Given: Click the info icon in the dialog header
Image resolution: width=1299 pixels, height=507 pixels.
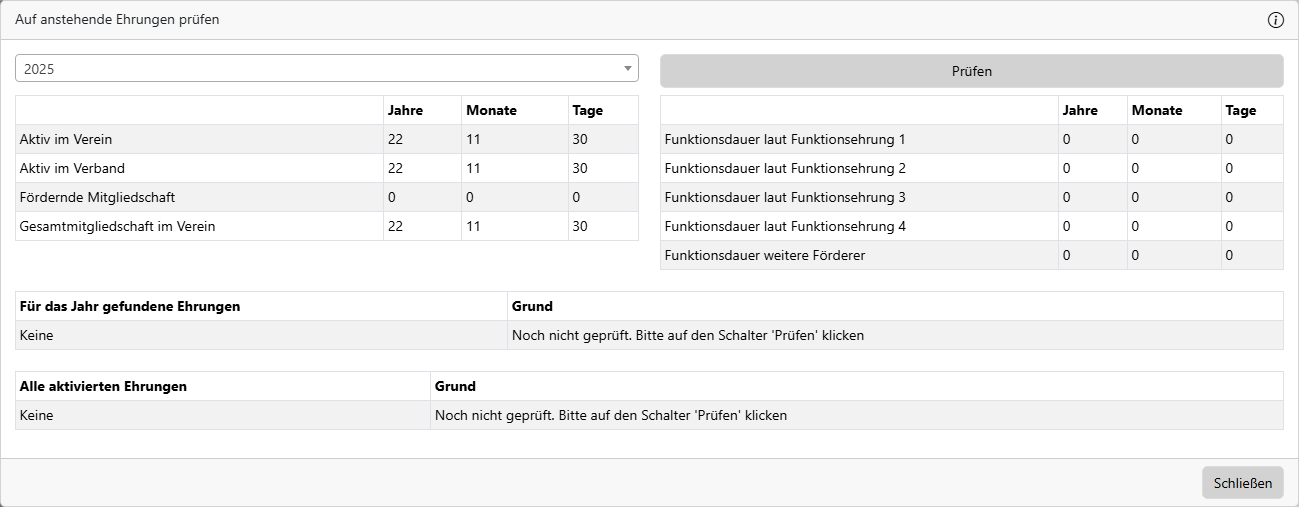Looking at the screenshot, I should (1275, 20).
